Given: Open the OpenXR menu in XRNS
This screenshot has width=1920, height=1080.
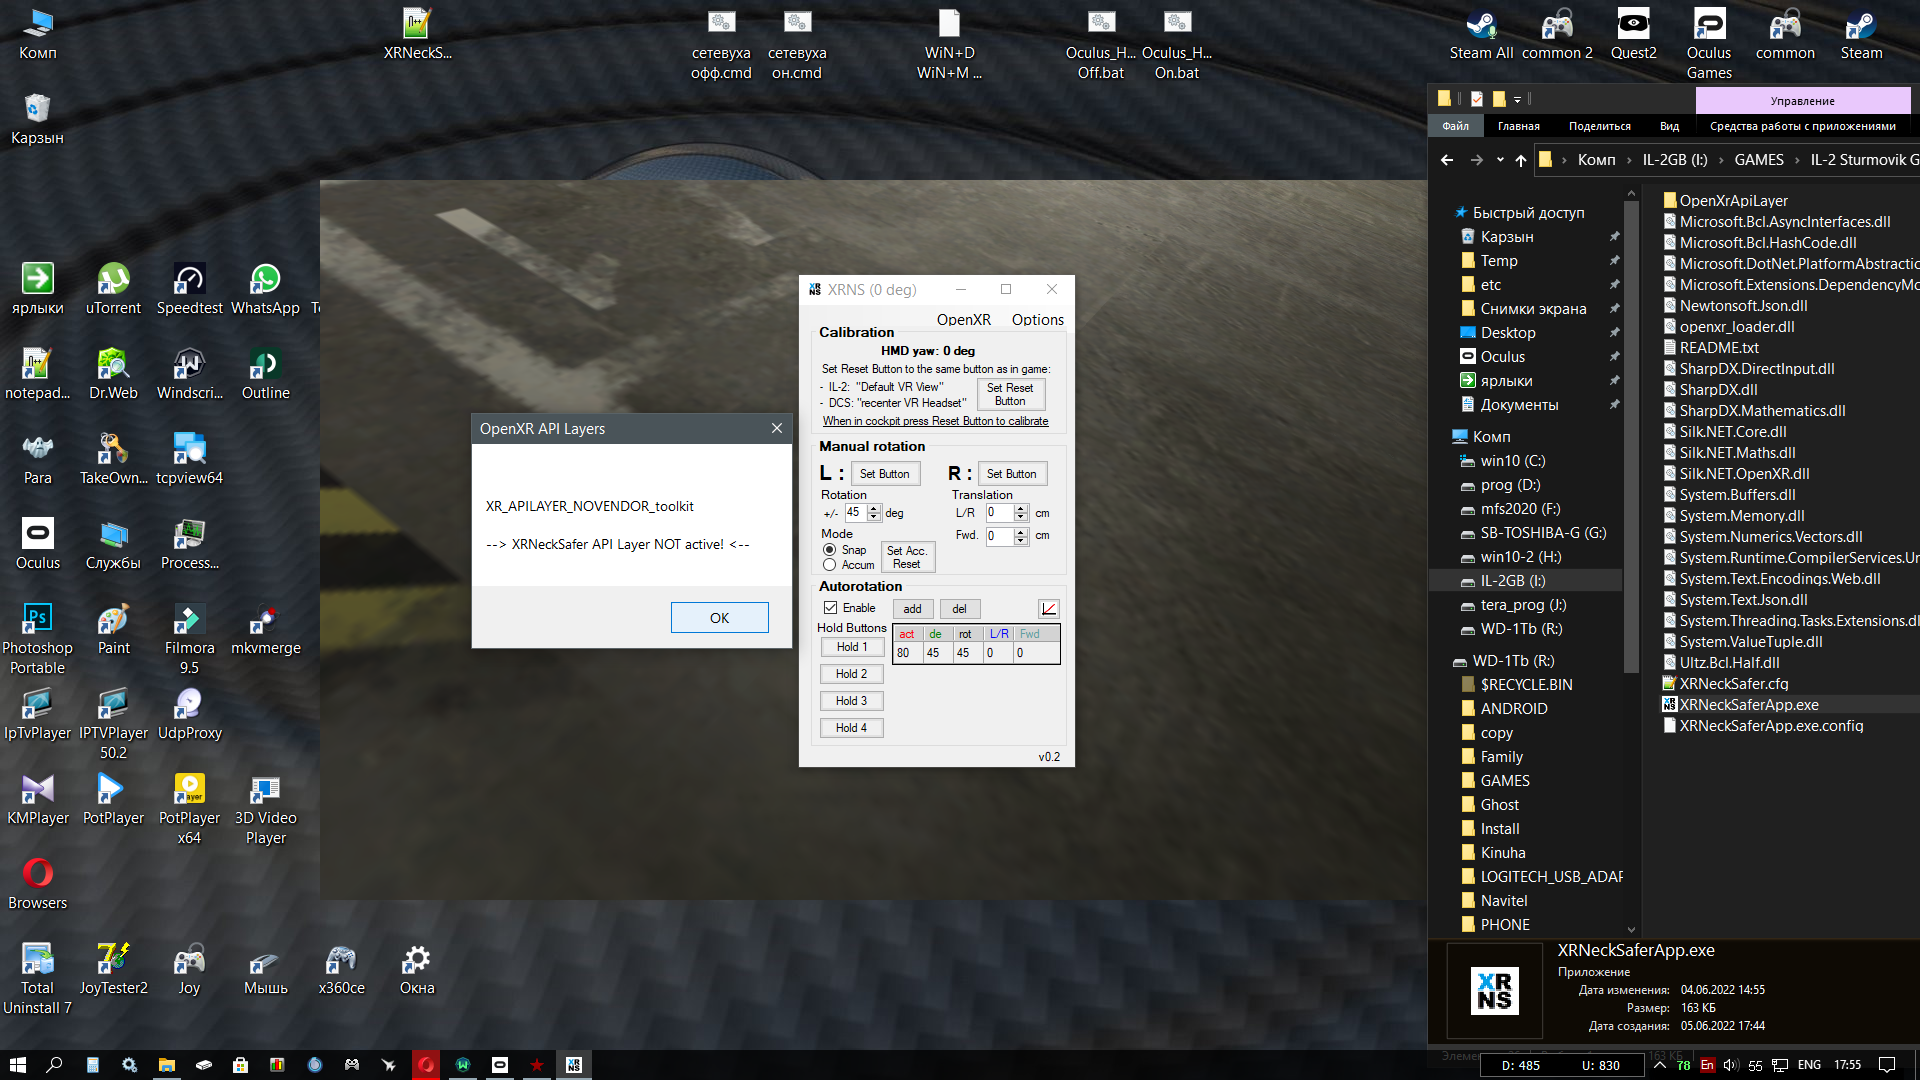Looking at the screenshot, I should point(963,319).
